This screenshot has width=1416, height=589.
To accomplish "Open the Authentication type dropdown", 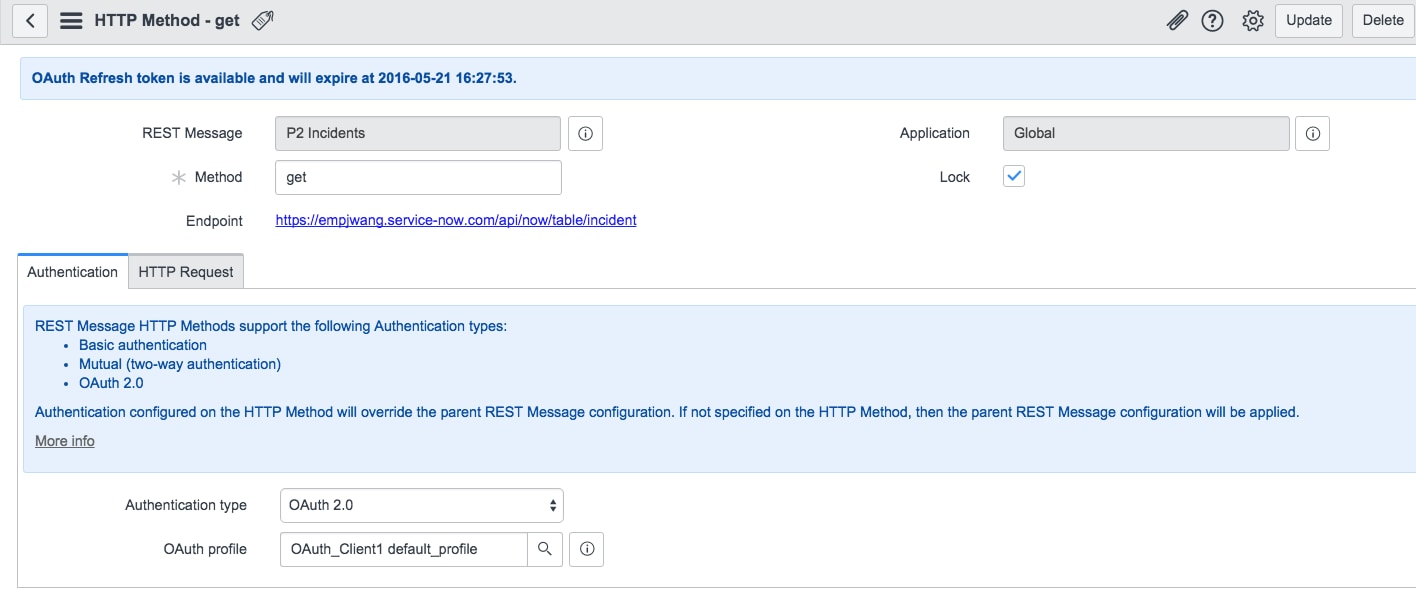I will 421,505.
